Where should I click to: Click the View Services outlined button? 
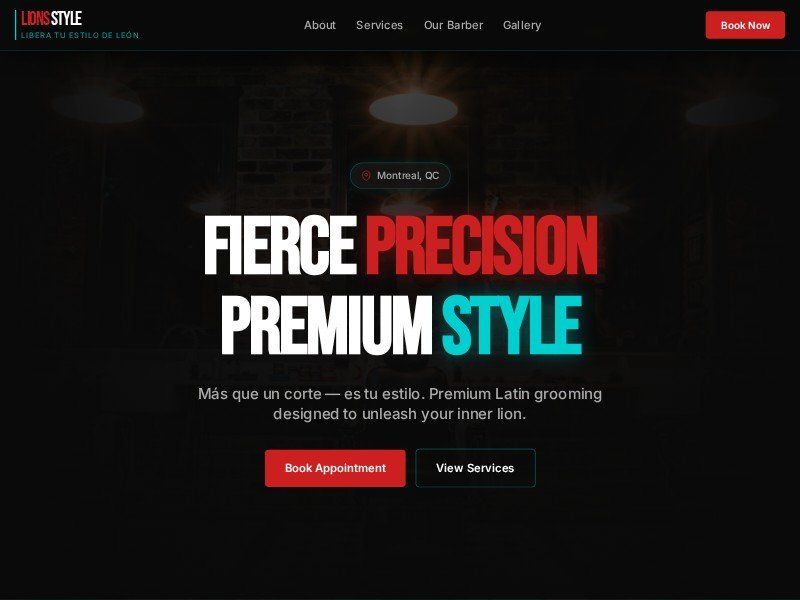[x=476, y=468]
